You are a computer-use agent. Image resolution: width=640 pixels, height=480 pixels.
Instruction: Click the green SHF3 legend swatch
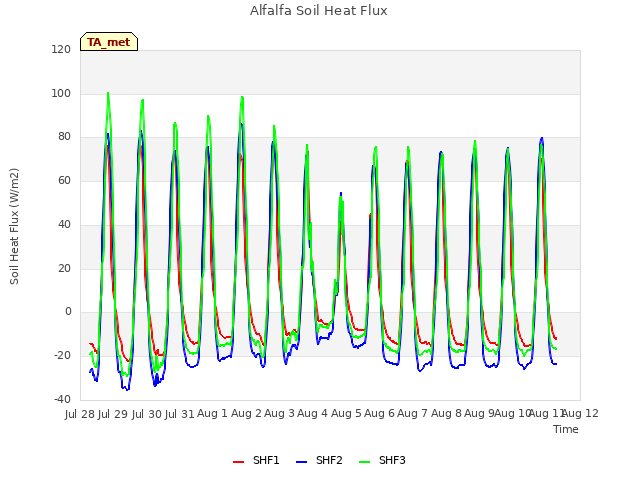[364, 462]
